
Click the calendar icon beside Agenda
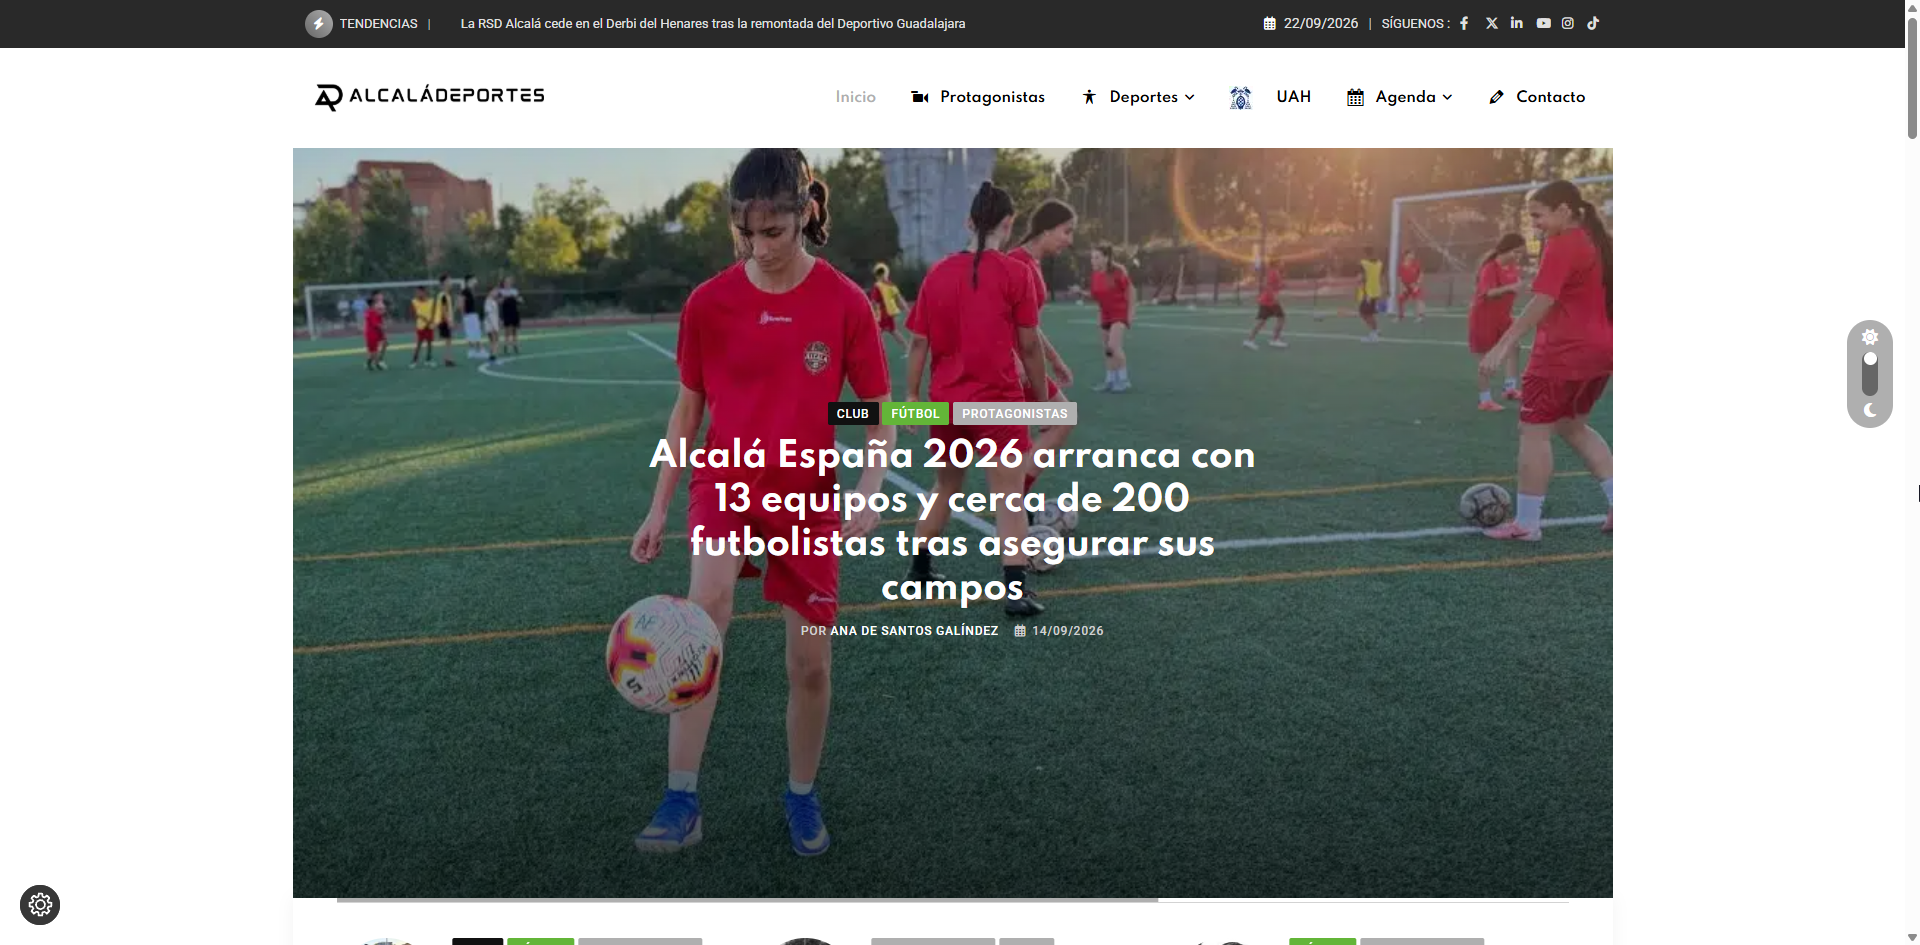click(x=1355, y=97)
